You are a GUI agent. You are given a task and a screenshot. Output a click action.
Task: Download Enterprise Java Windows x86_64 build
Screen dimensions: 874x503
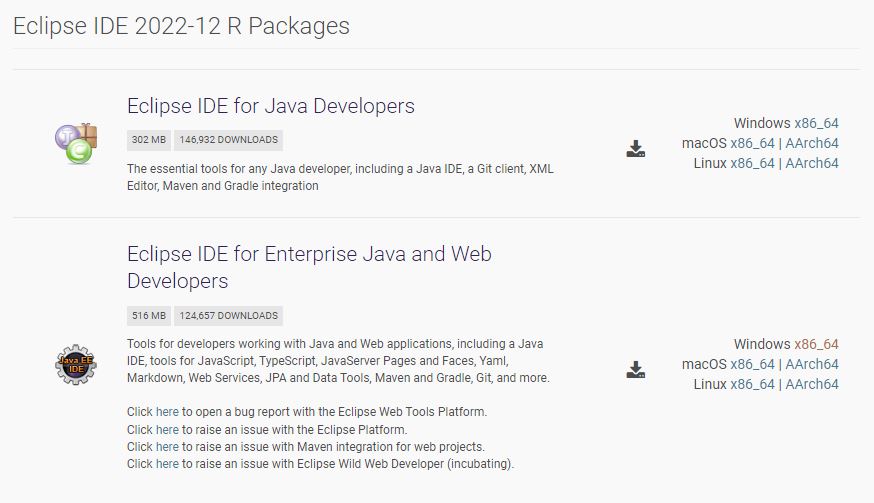click(816, 344)
